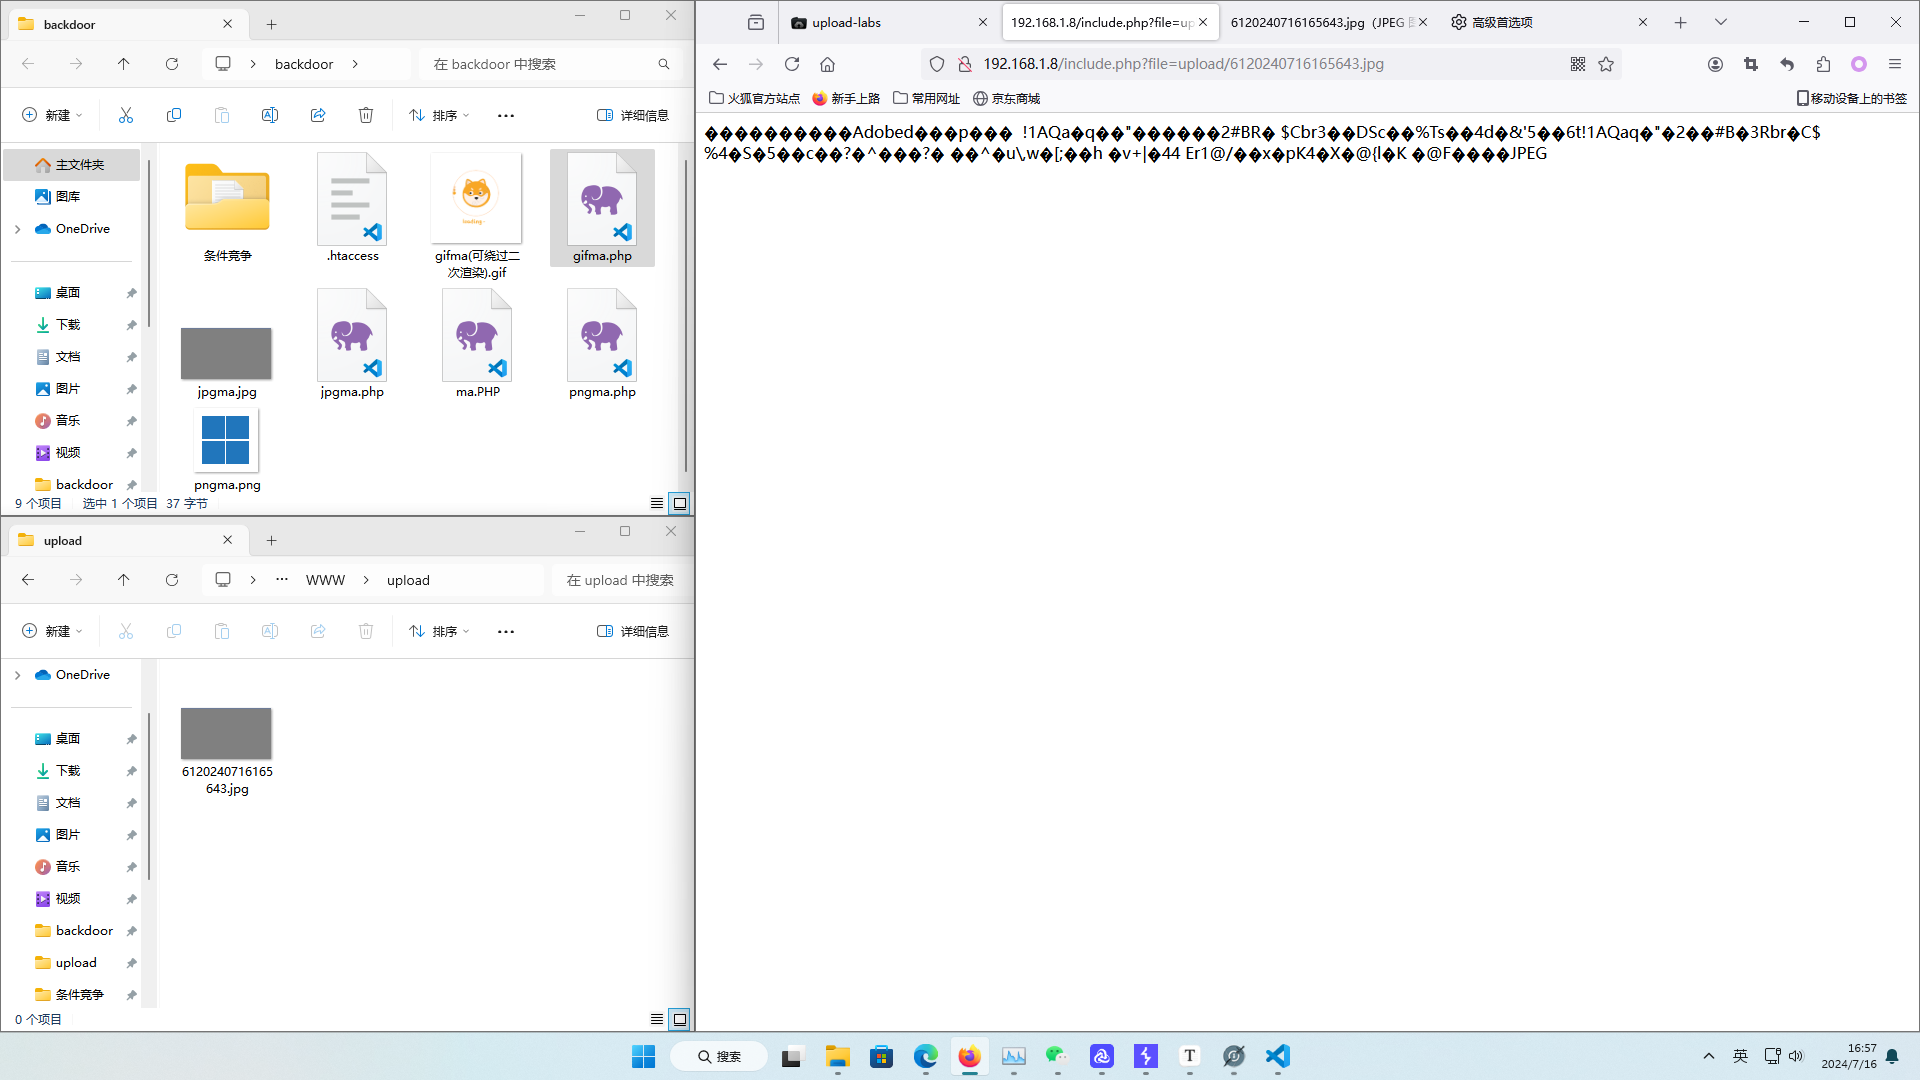1920x1080 pixels.
Task: Open the 京东商城 bookmark link
Action: 1006,98
